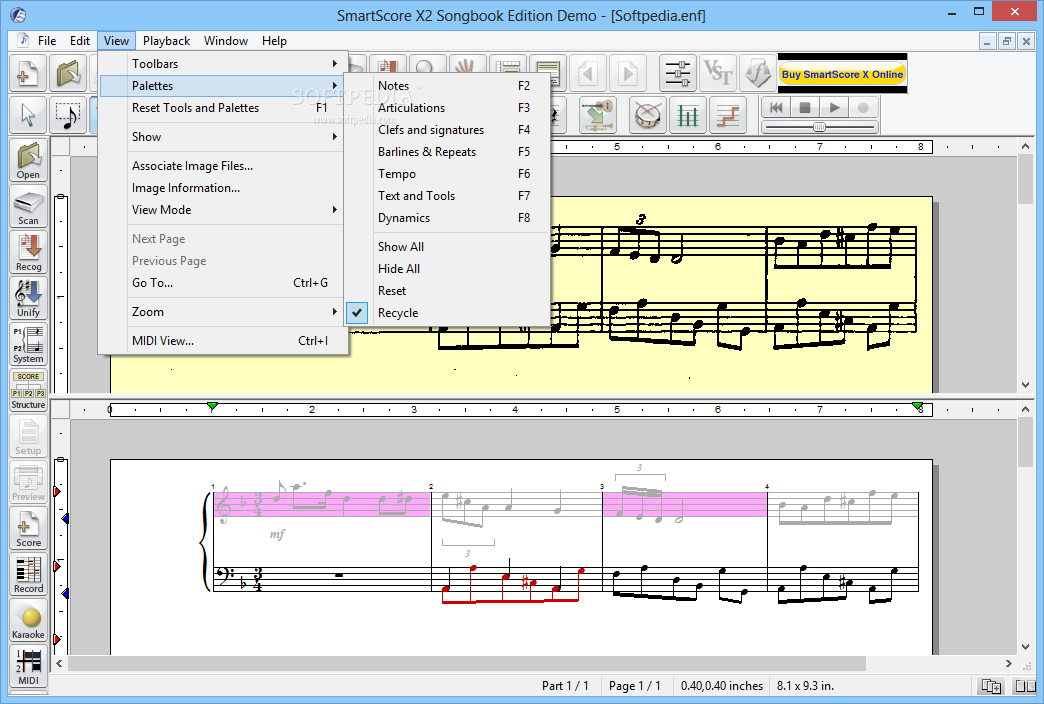Click the rewind to start playback button
This screenshot has width=1044, height=704.
(776, 107)
